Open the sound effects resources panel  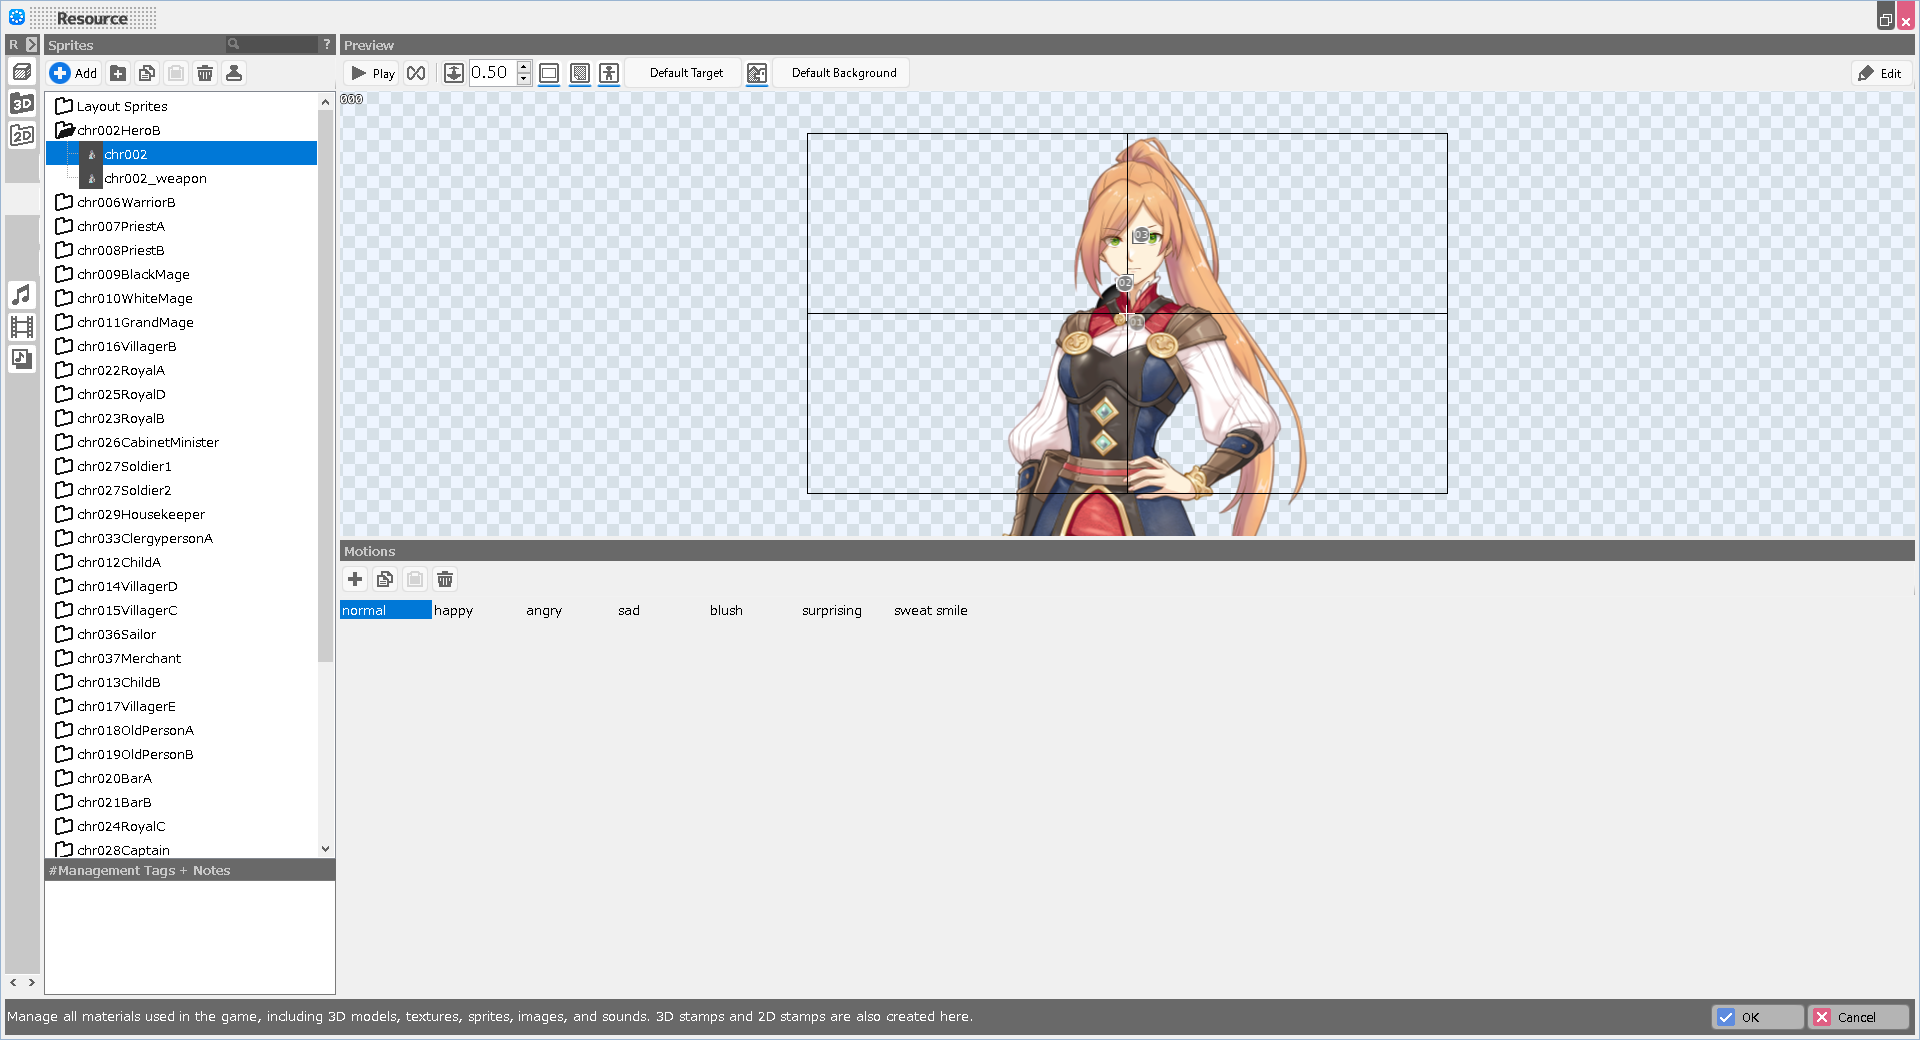(21, 359)
